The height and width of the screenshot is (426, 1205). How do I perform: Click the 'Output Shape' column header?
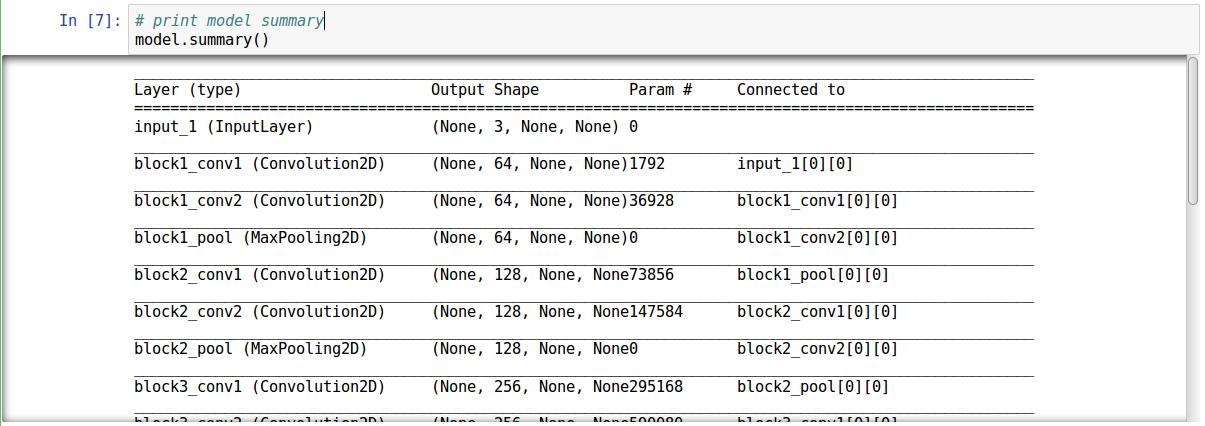coord(485,90)
